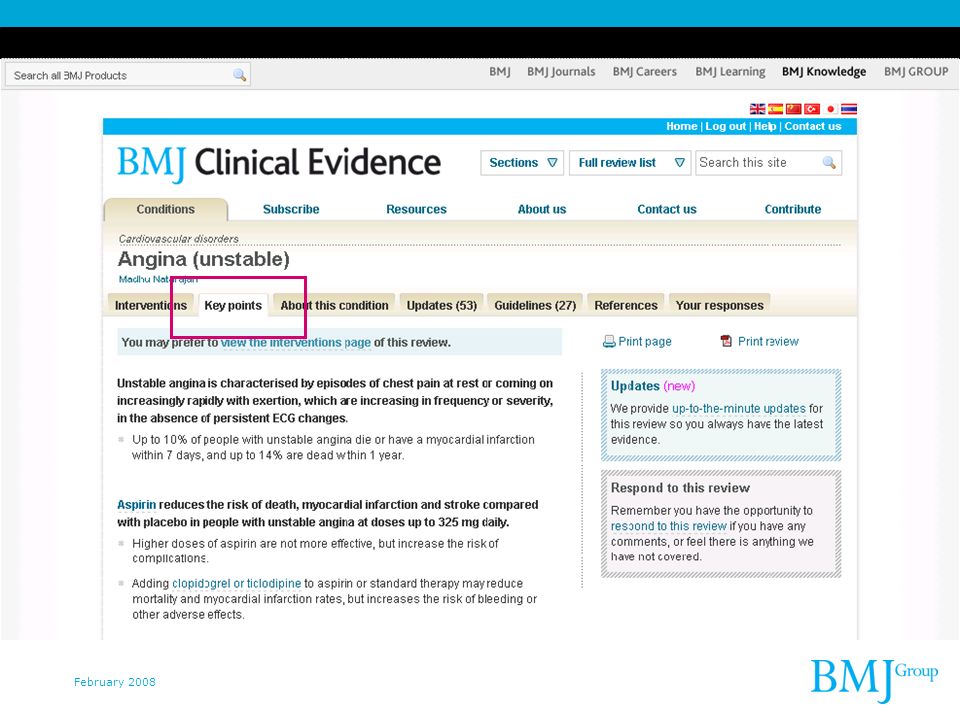Click the Log out link
Screen dimensions: 960x720
tap(726, 126)
